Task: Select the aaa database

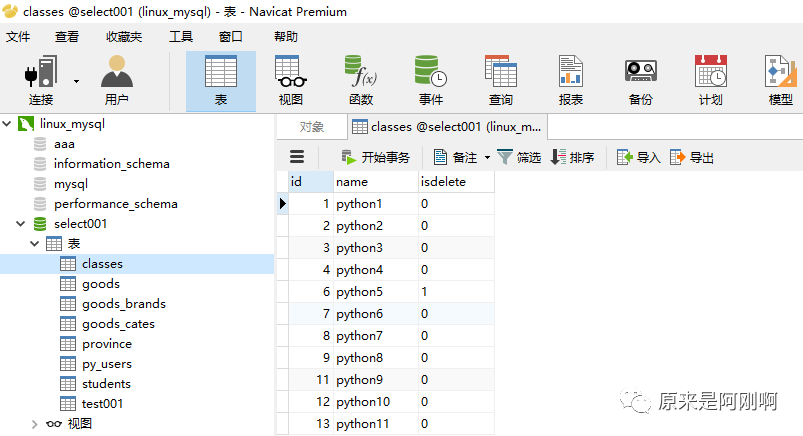Action: [65, 144]
